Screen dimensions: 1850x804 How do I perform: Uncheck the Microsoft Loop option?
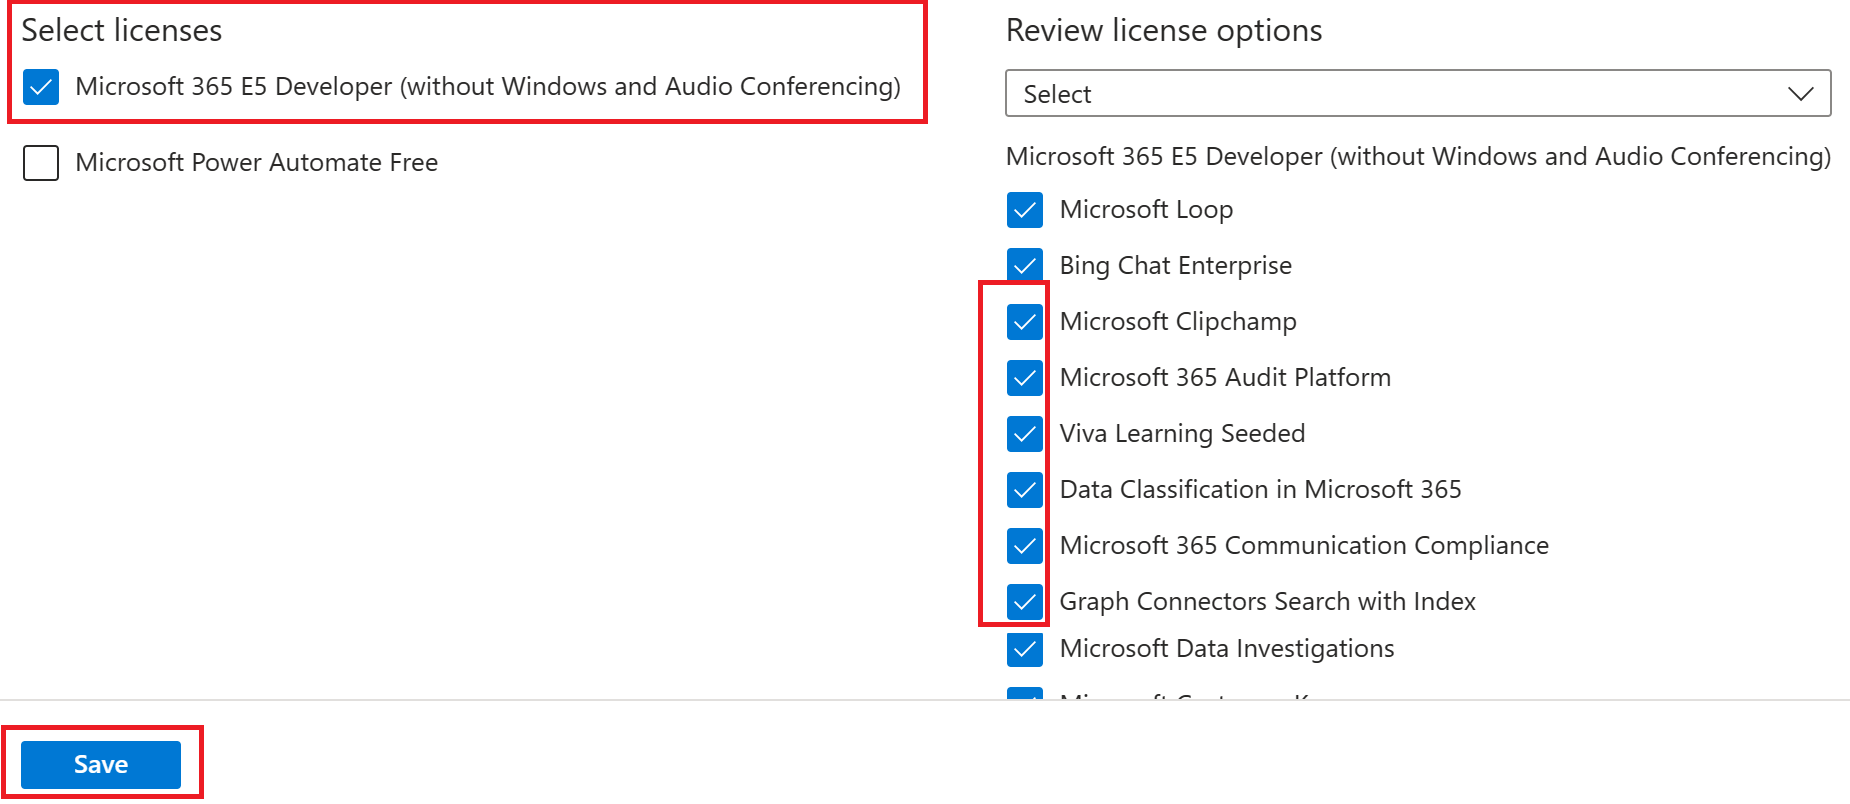pyautogui.click(x=1025, y=210)
